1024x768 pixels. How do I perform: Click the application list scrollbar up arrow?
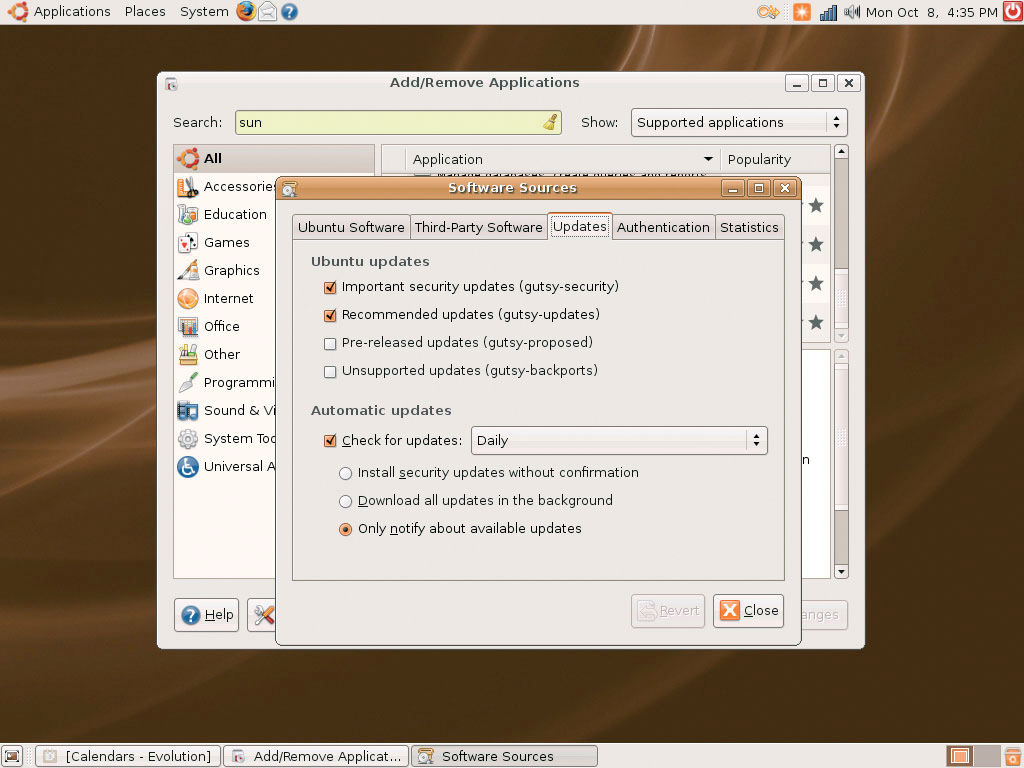click(841, 152)
